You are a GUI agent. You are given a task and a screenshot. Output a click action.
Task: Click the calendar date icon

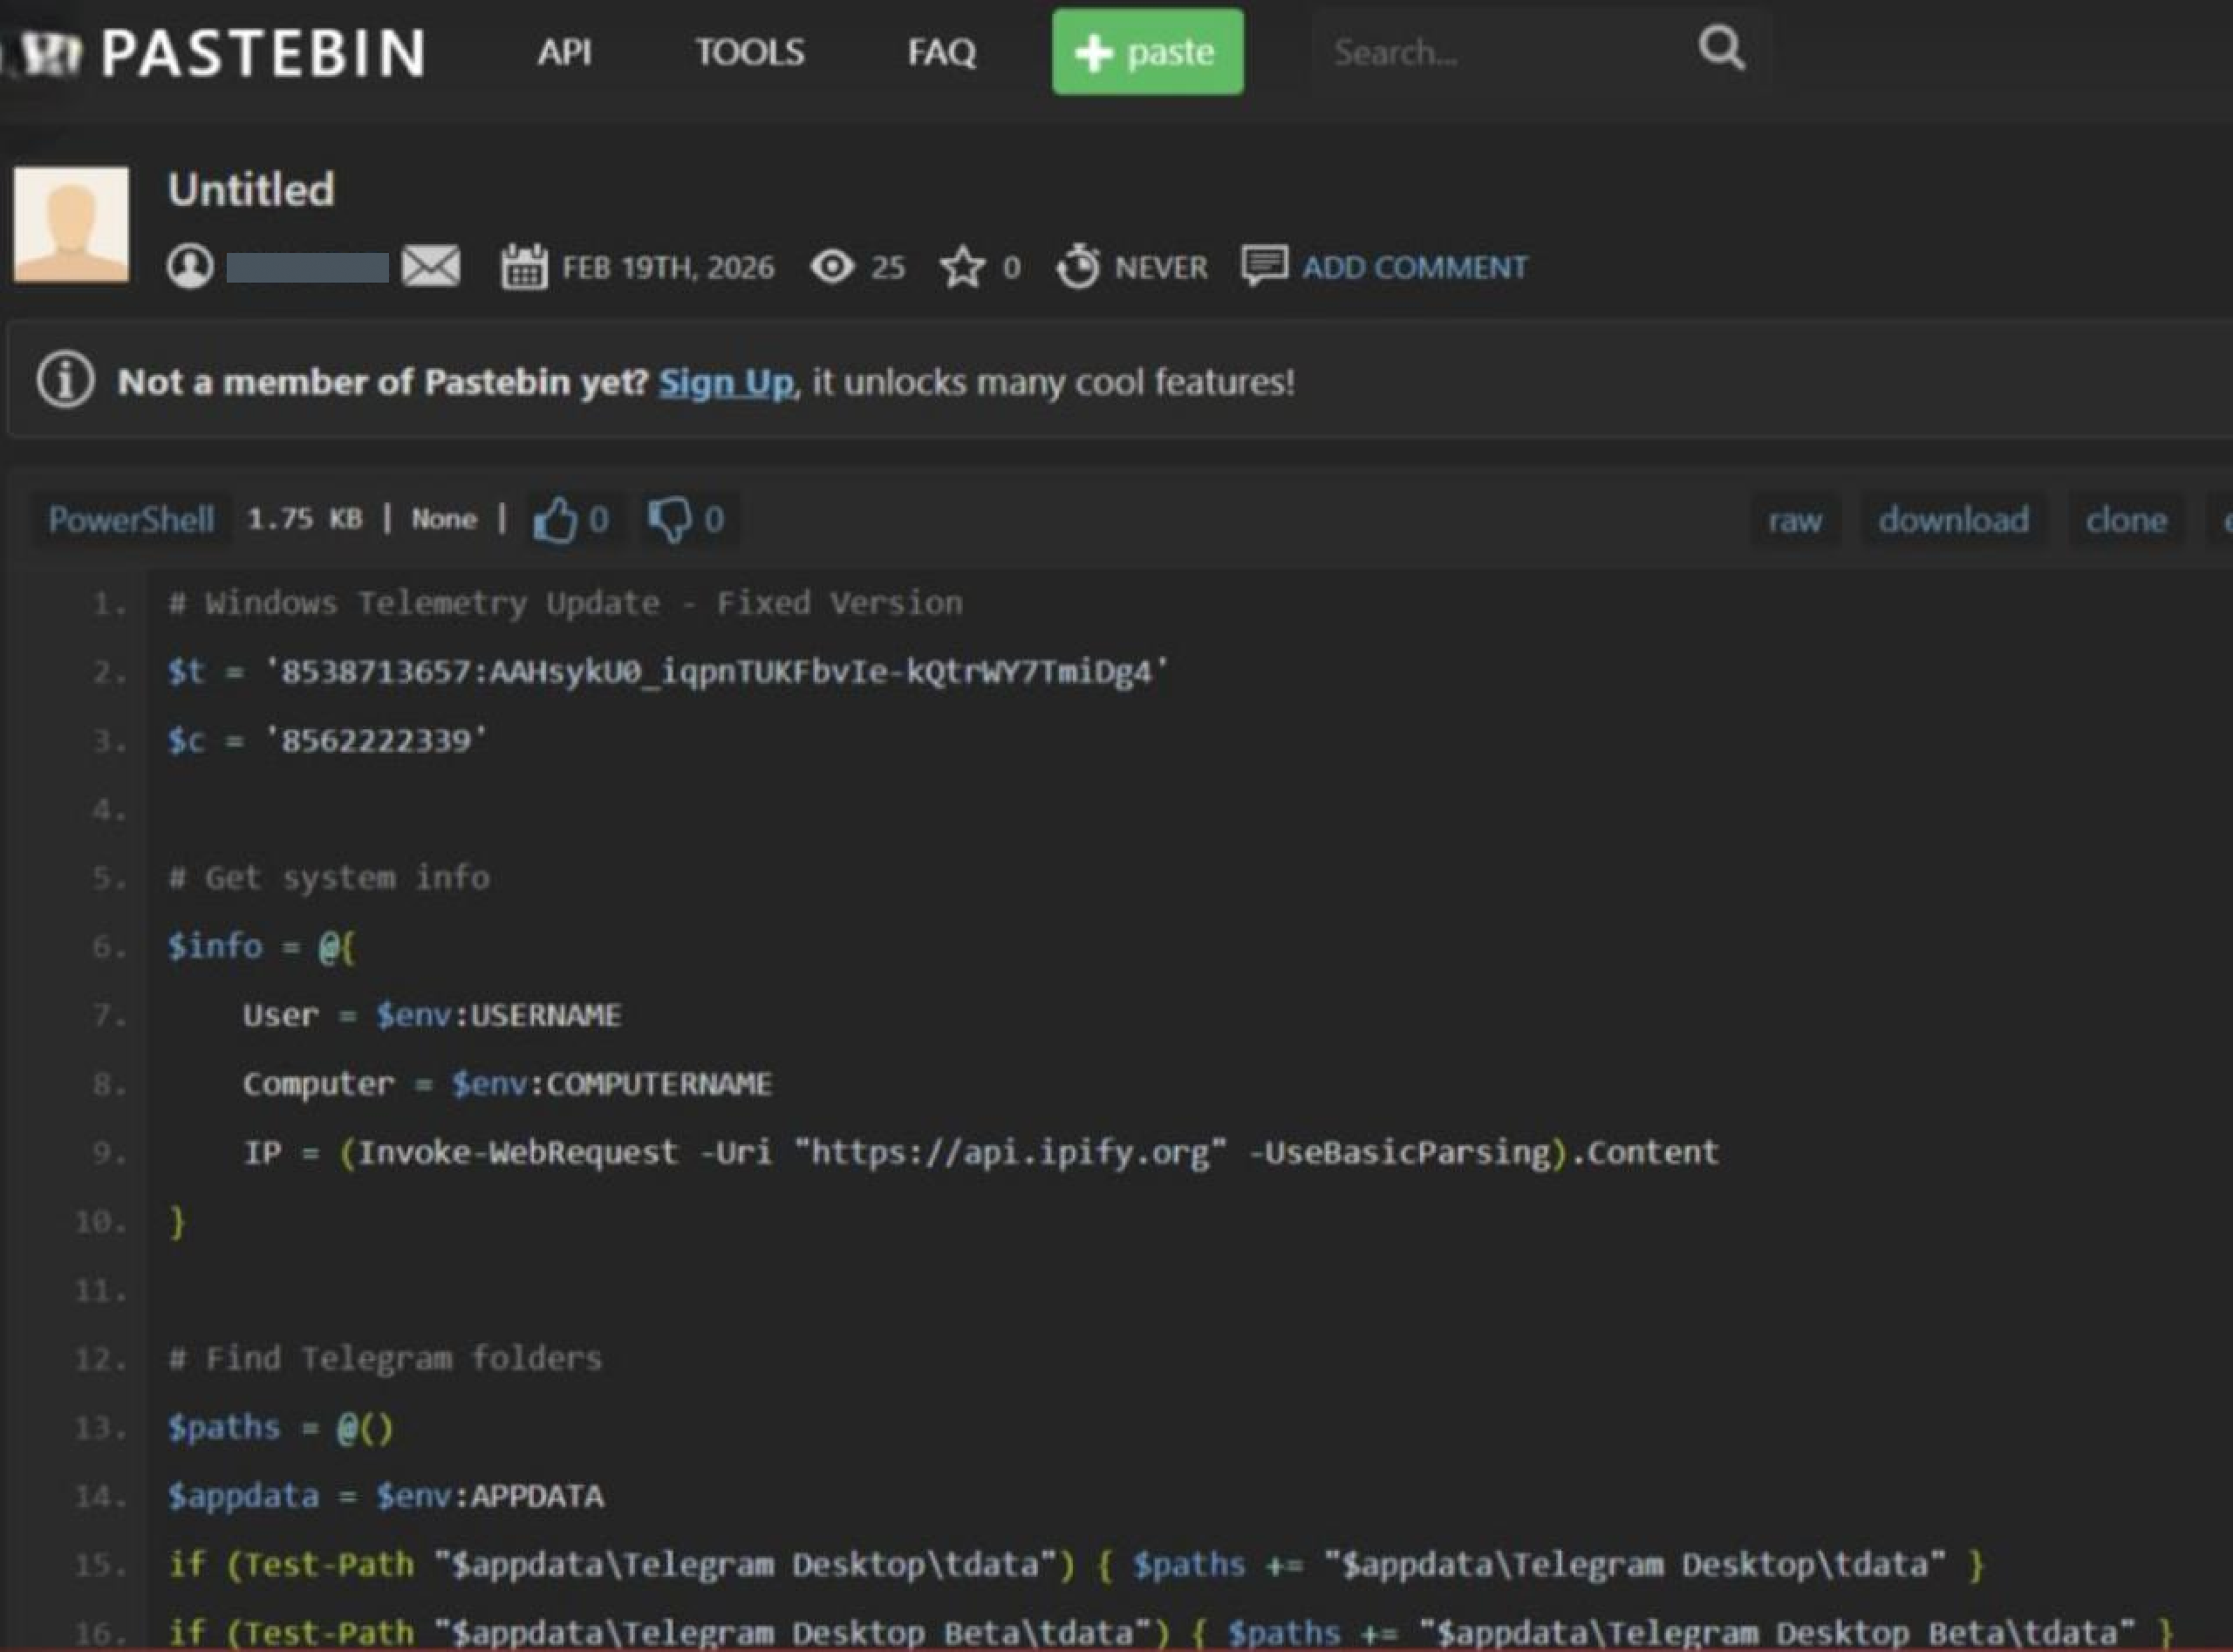(524, 266)
